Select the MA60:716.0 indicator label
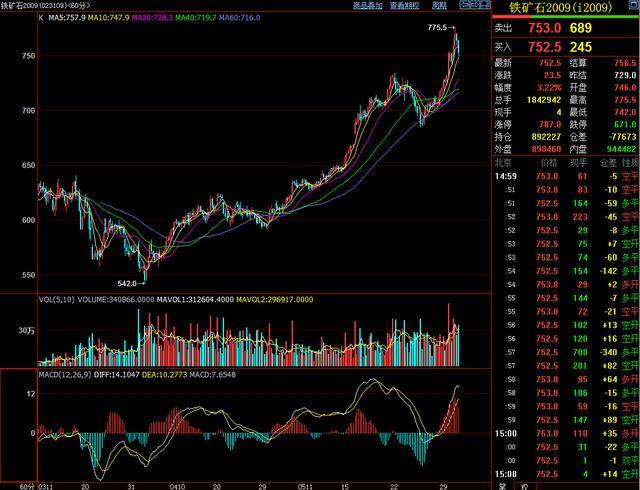640x490 pixels. [239, 18]
